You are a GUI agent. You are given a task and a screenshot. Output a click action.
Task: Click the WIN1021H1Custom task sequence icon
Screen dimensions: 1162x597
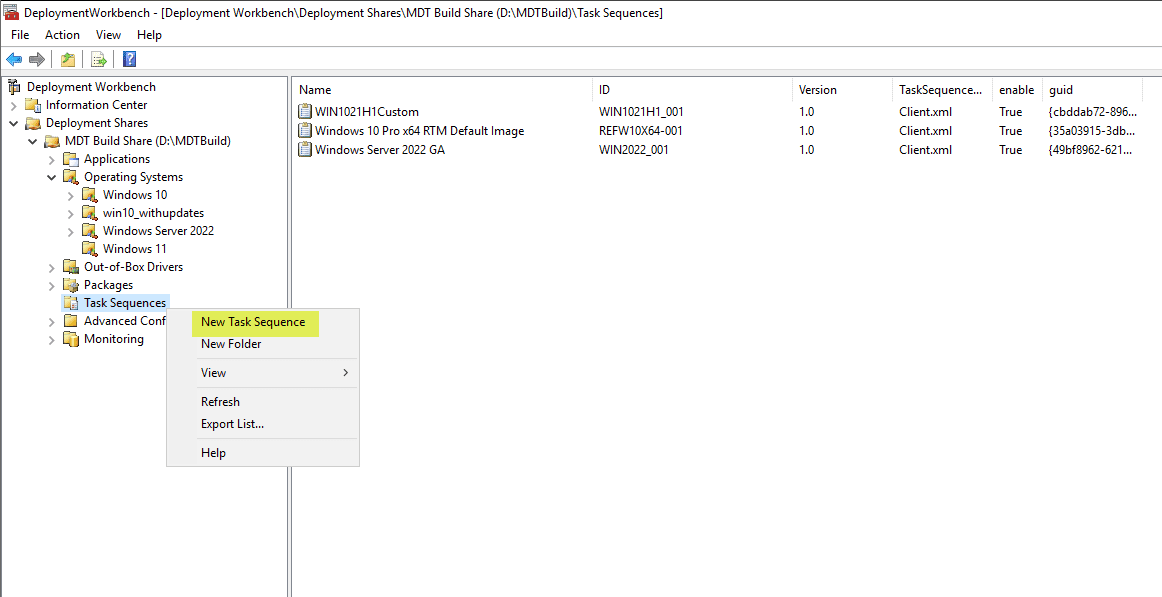pyautogui.click(x=306, y=111)
